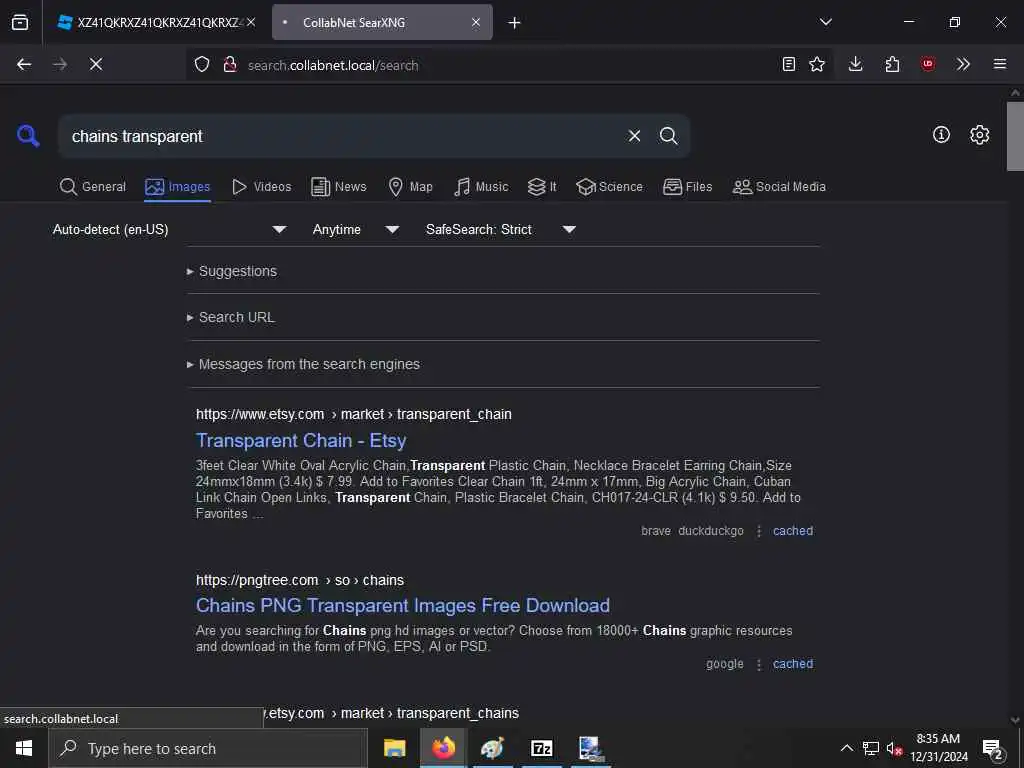
Task: Select the Images search category
Action: pos(178,187)
